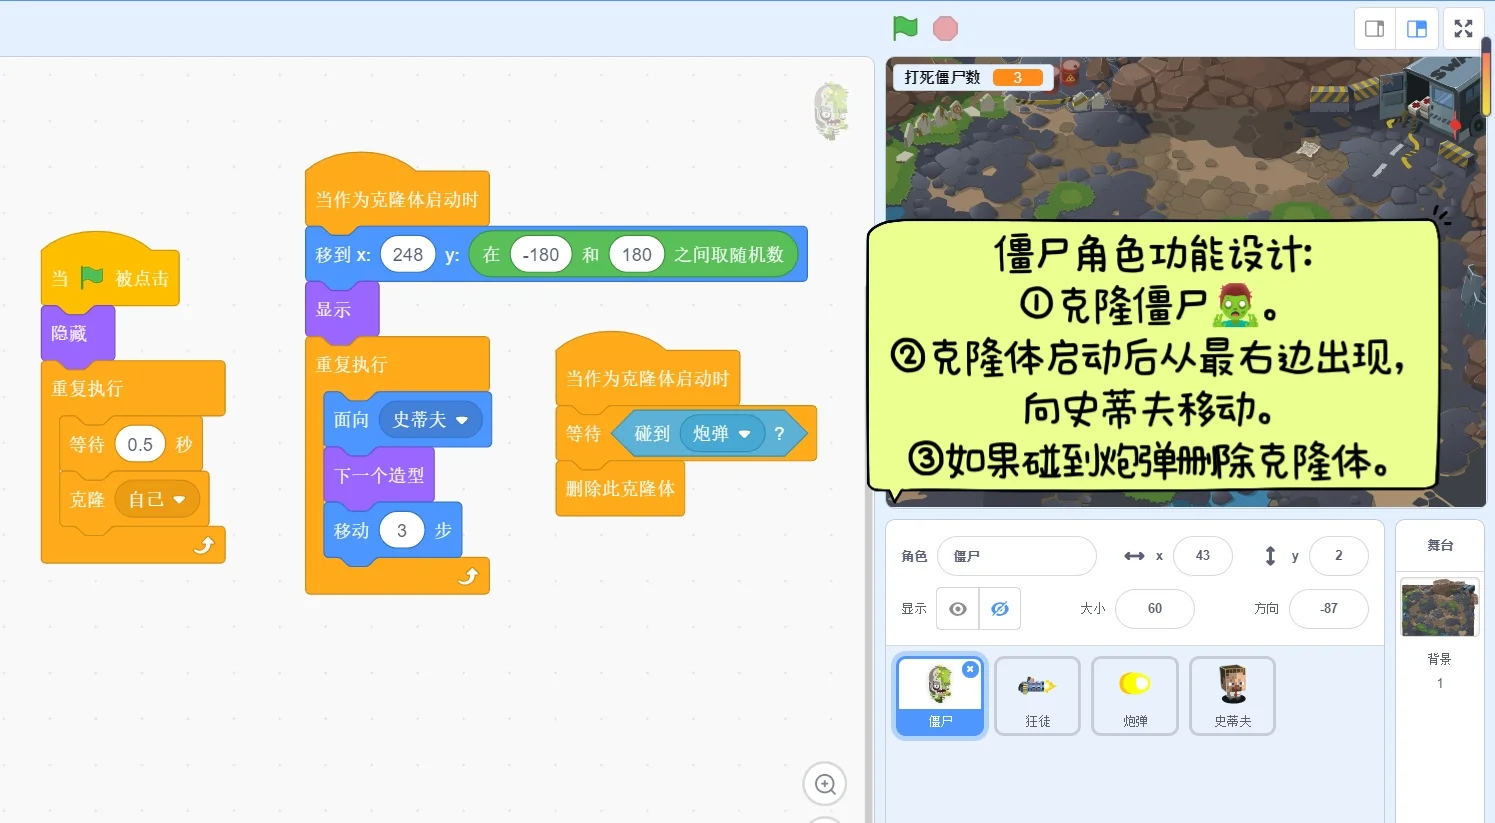Image resolution: width=1495 pixels, height=823 pixels.
Task: Edit the sprite size value 60
Action: 1154,608
